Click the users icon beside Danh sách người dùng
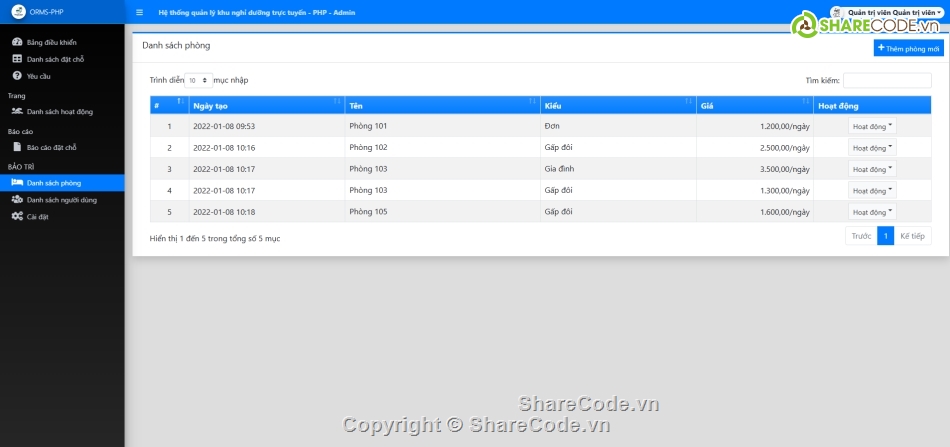This screenshot has height=447, width=950. click(17, 199)
